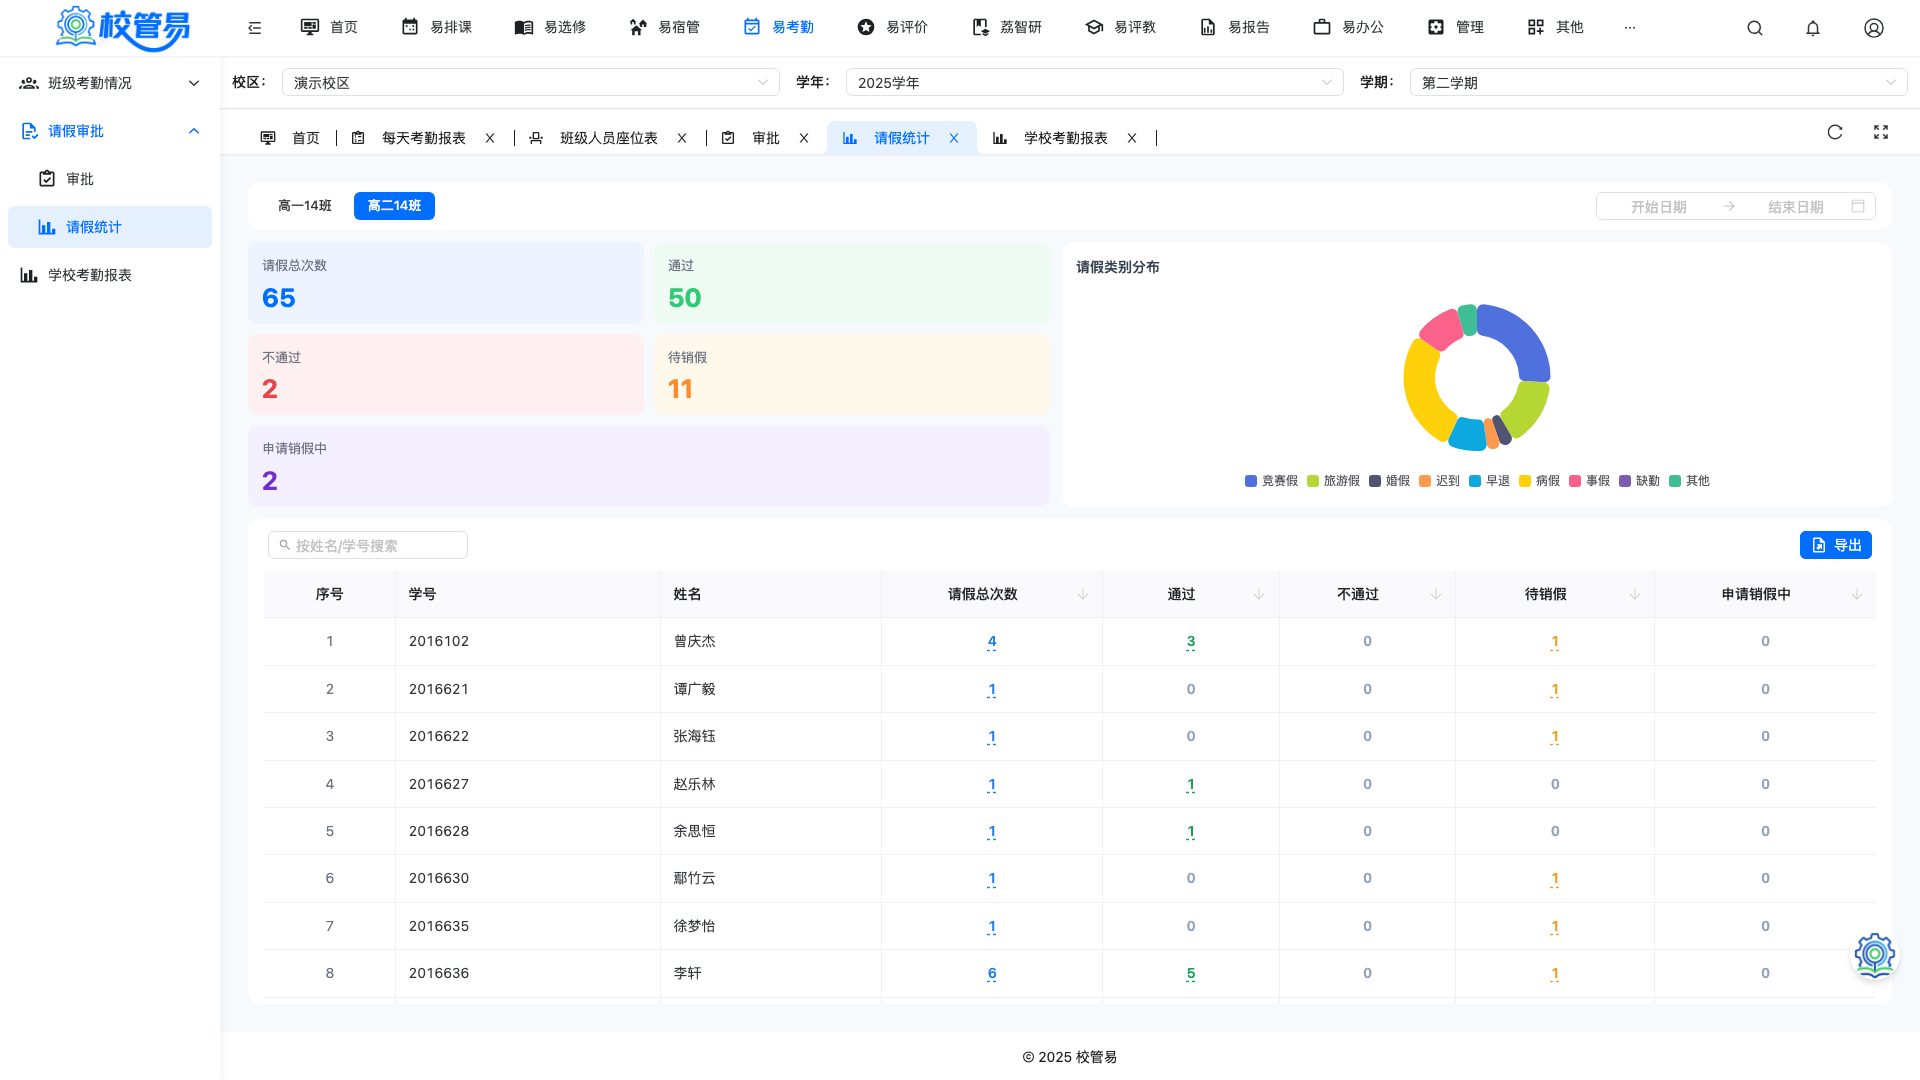Viewport: 1920px width, 1080px height.
Task: Open 首页 in top navigation
Action: point(330,27)
